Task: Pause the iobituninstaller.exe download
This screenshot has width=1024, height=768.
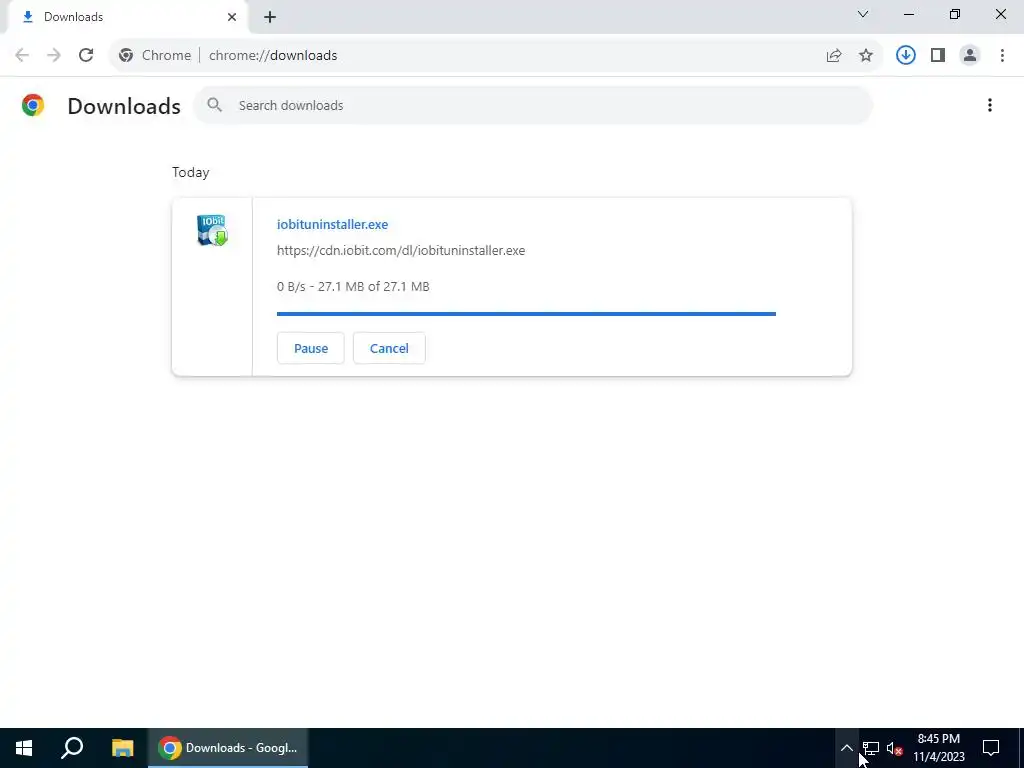Action: coord(311,348)
